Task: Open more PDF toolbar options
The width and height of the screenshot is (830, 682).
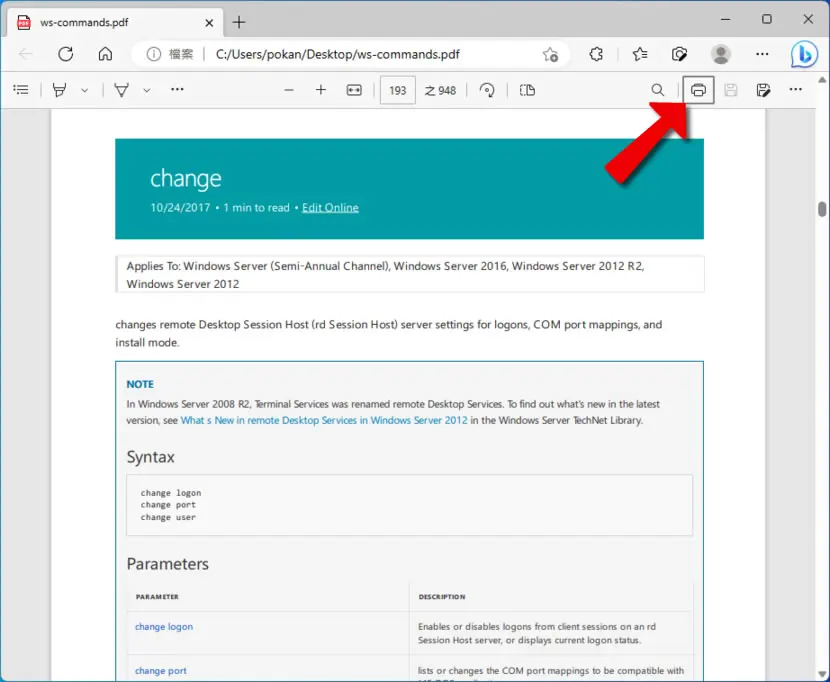Action: click(796, 90)
